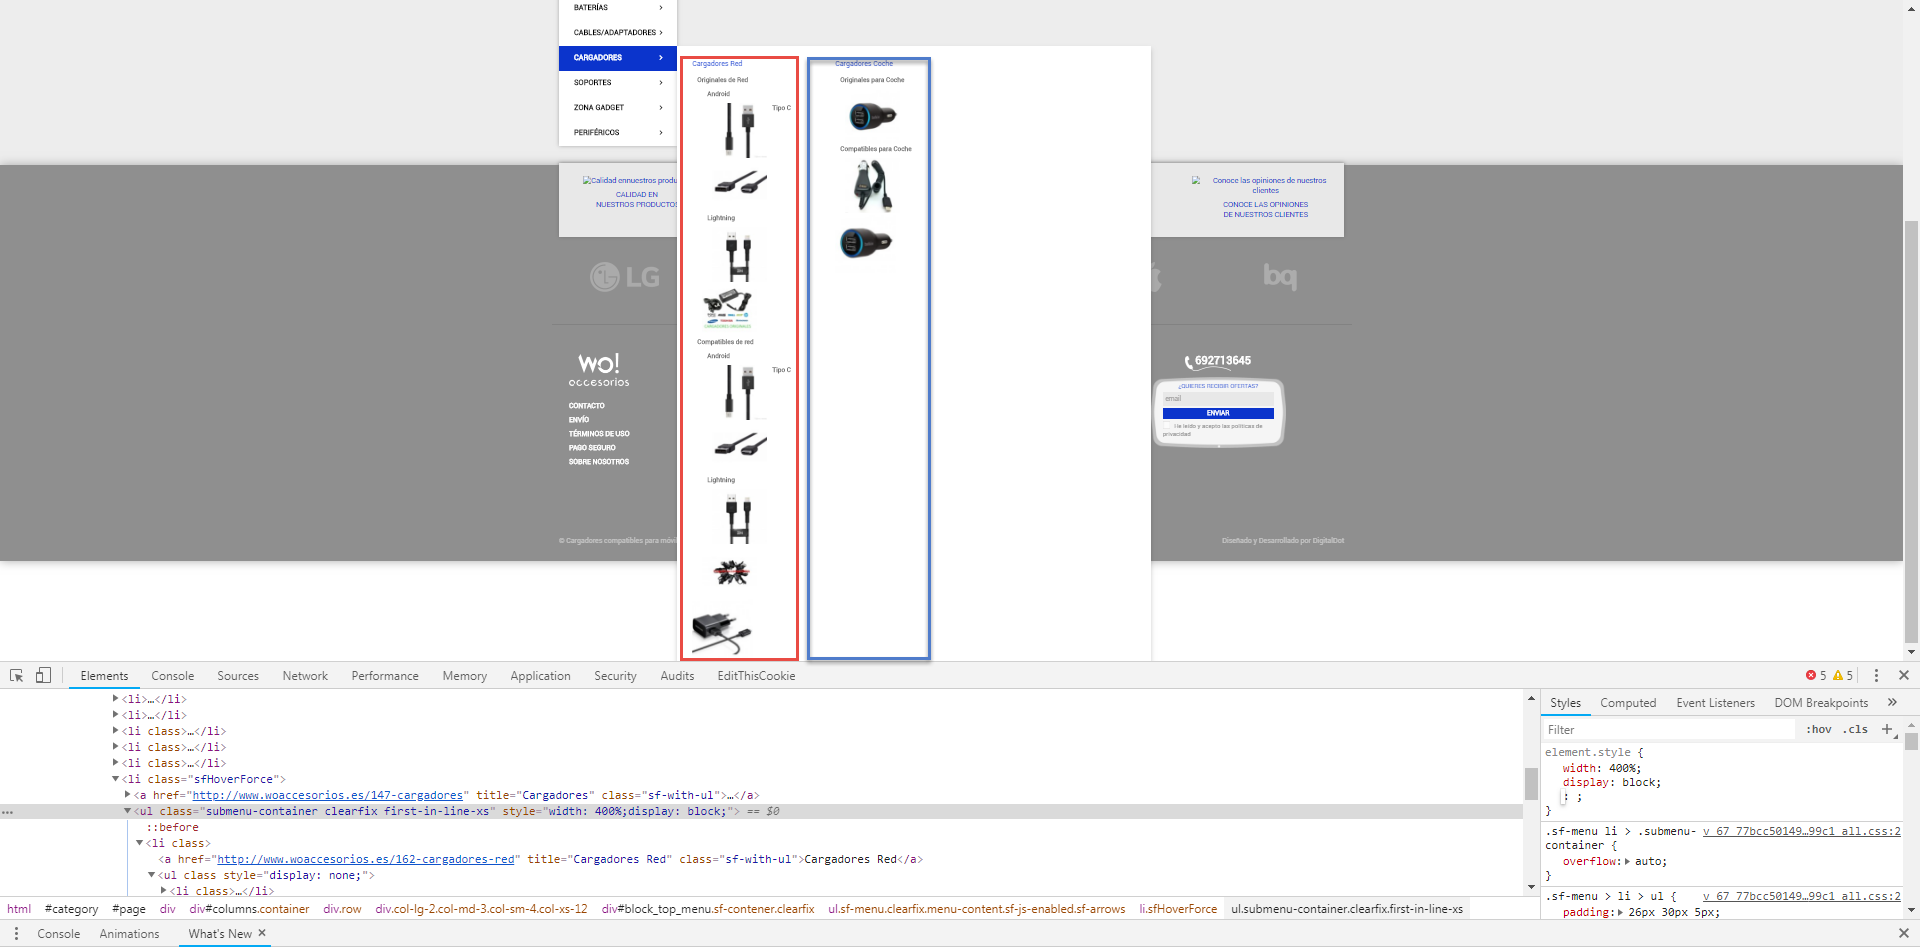Viewport: 1920px width, 947px height.
Task: Close the bottom console drawer
Action: [x=1904, y=934]
